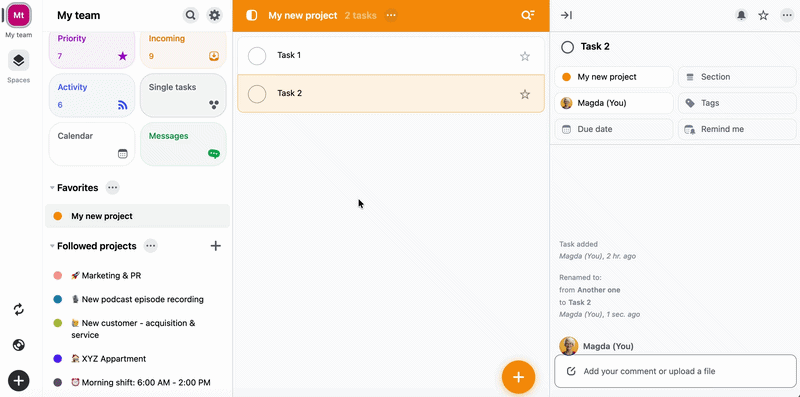Click Task 2 title in details pane
Image resolution: width=800 pixels, height=397 pixels.
[595, 46]
